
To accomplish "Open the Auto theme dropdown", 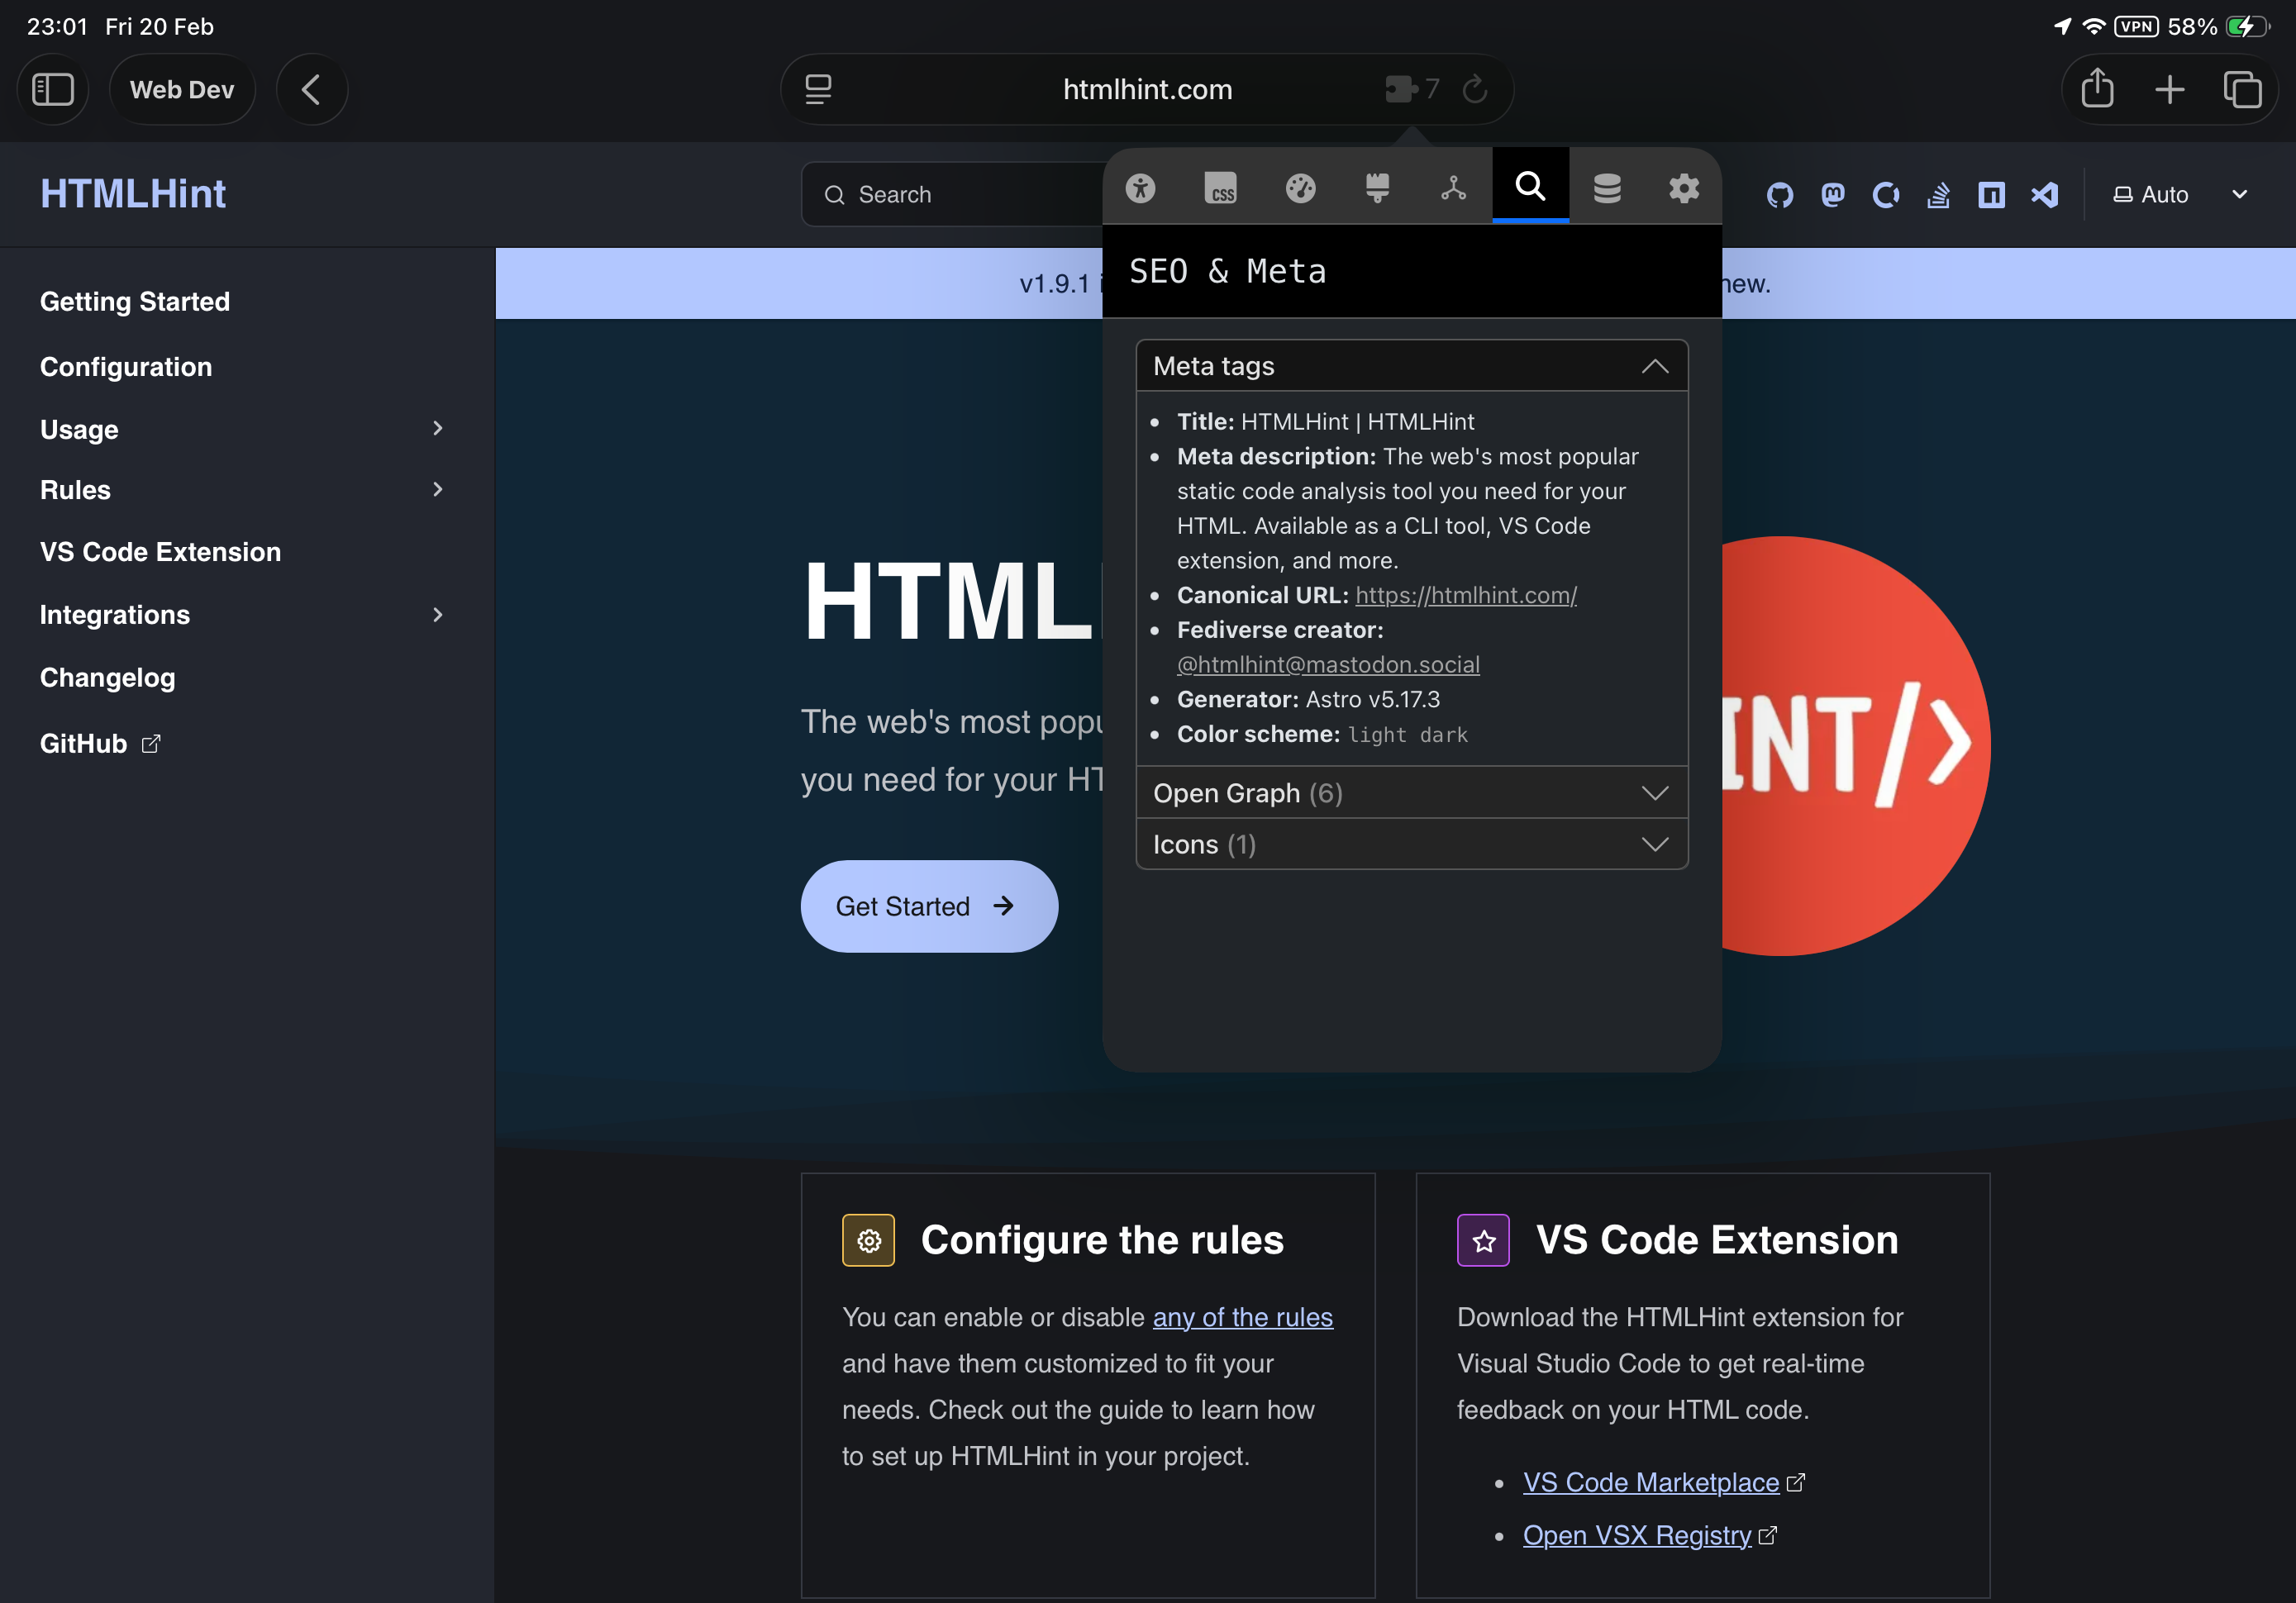I will pyautogui.click(x=2180, y=194).
